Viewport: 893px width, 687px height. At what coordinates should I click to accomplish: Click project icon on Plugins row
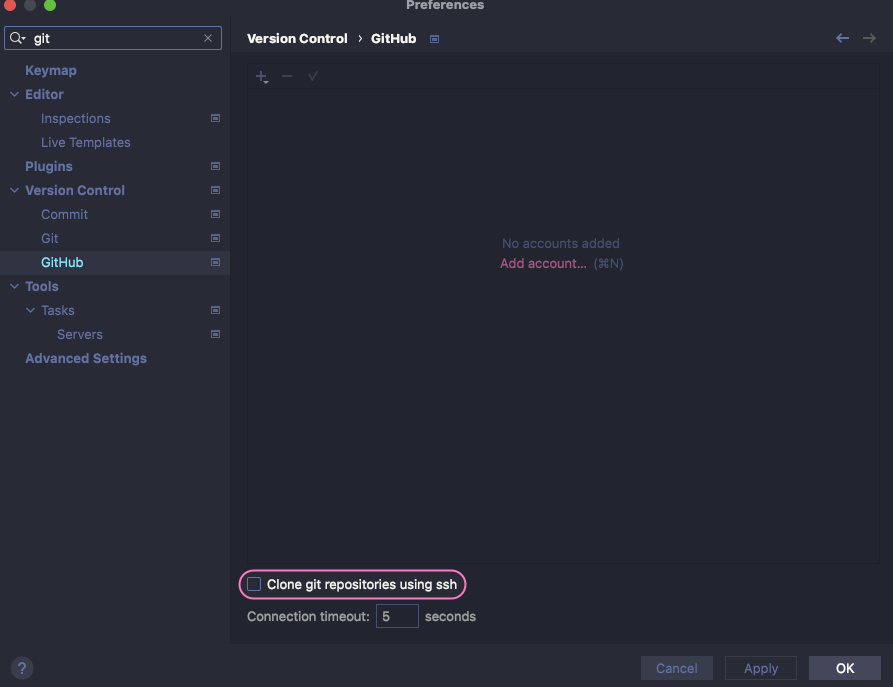(215, 166)
